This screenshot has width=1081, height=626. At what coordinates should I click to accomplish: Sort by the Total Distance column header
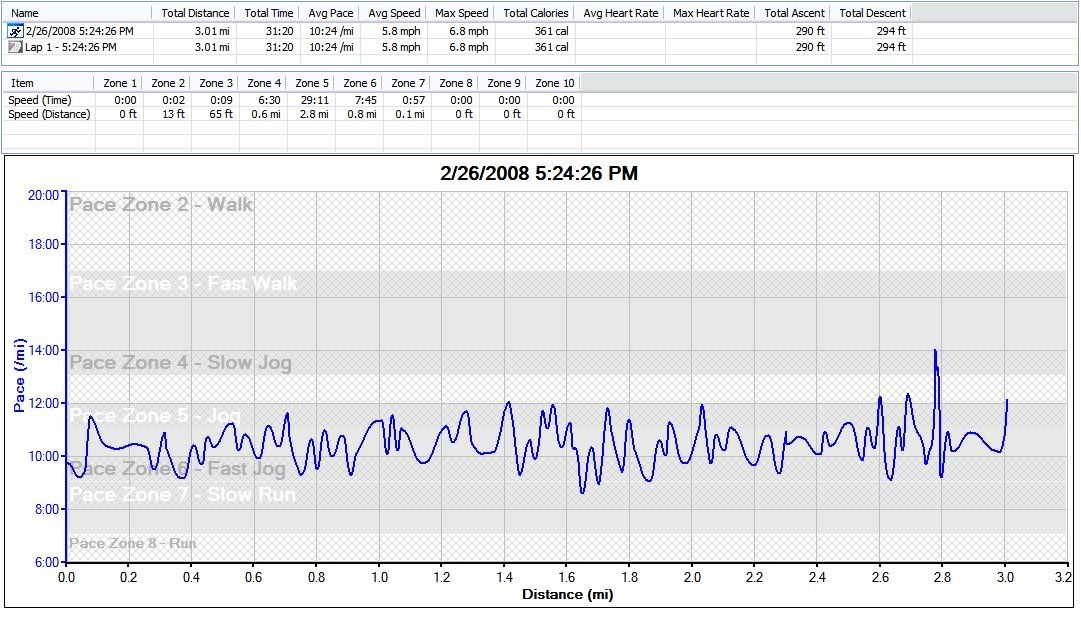[x=195, y=13]
